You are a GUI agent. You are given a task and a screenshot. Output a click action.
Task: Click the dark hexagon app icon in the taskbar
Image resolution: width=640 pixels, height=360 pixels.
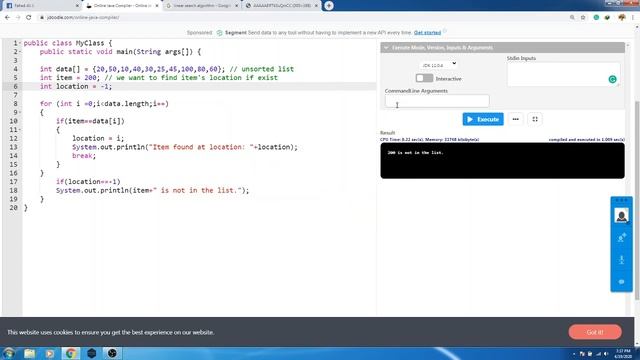point(91,353)
